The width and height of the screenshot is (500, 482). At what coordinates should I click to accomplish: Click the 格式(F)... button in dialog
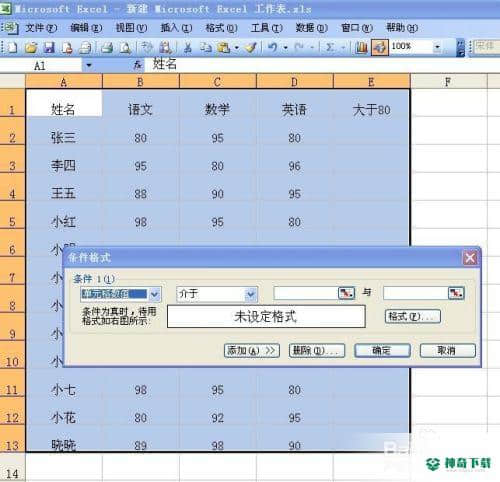pyautogui.click(x=413, y=316)
